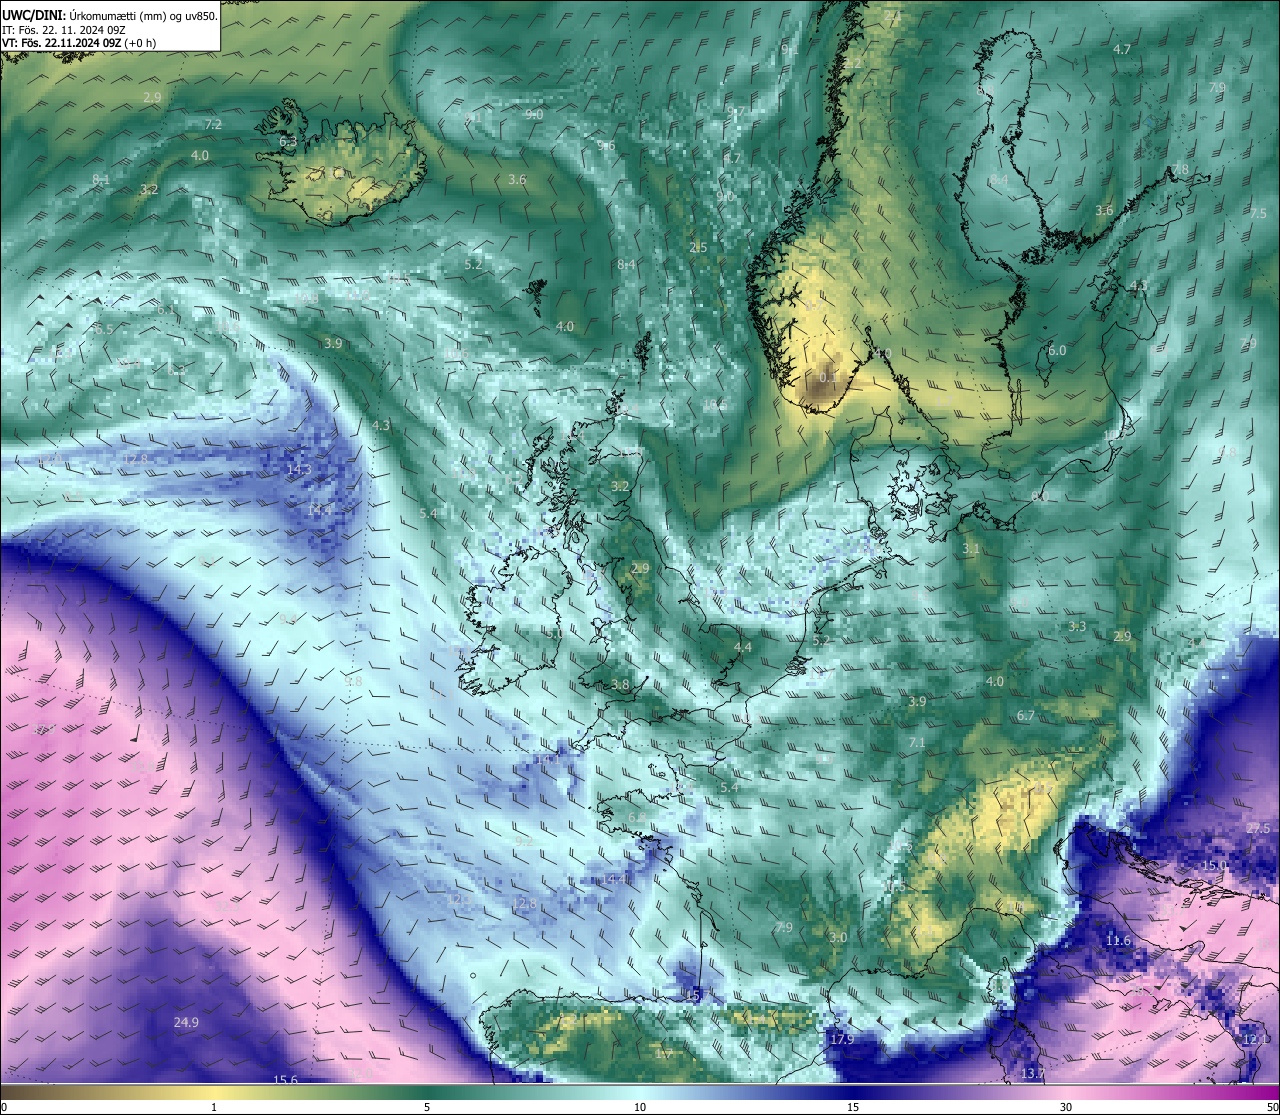Click the 3.8 value label
1280x1115 pixels.
[x=620, y=684]
